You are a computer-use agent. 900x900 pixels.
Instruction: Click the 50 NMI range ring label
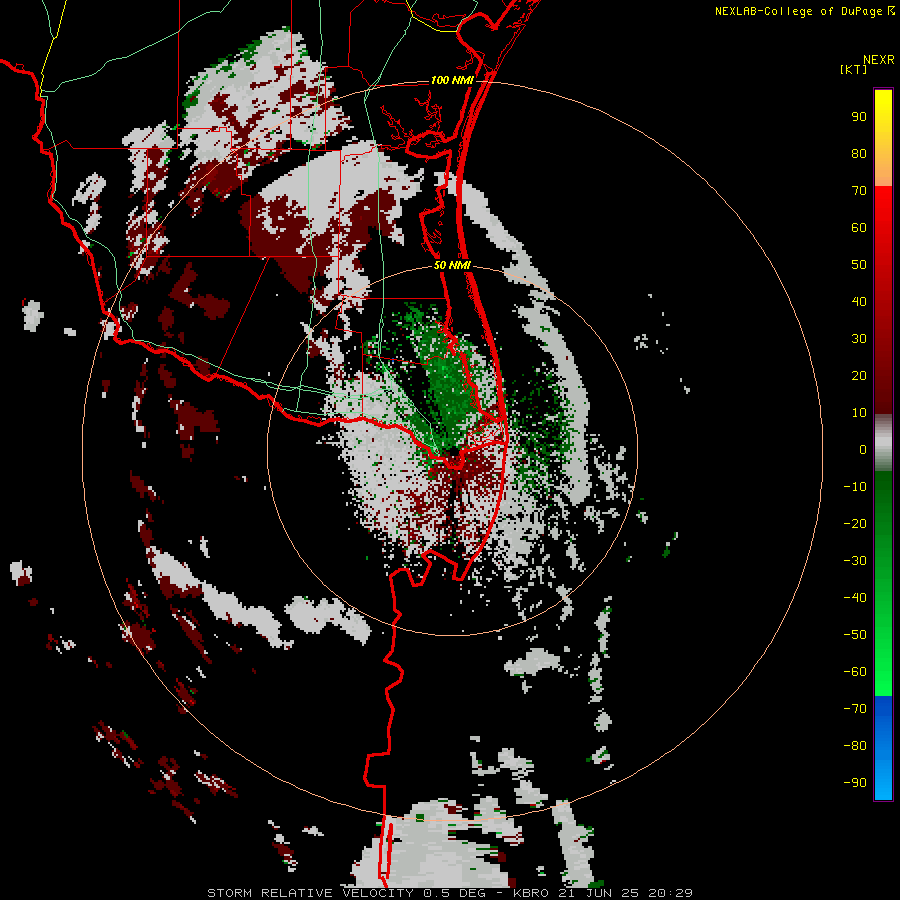(452, 265)
